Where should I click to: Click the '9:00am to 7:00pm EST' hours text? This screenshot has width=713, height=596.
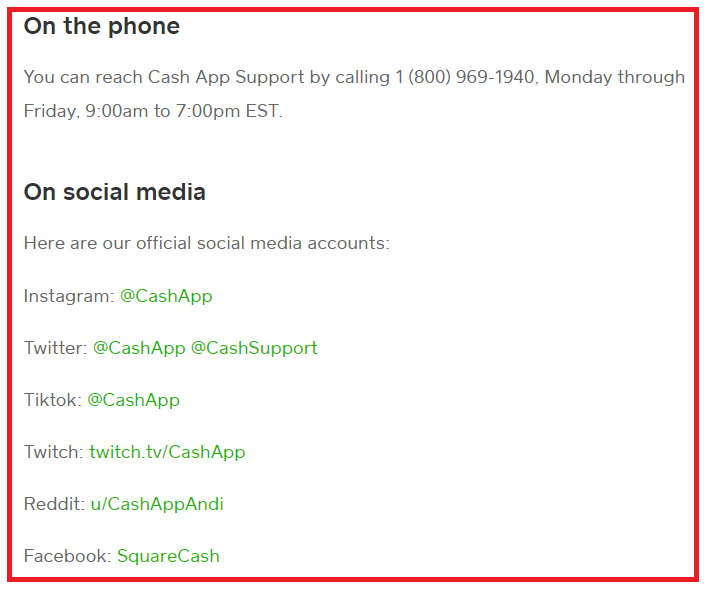point(182,111)
